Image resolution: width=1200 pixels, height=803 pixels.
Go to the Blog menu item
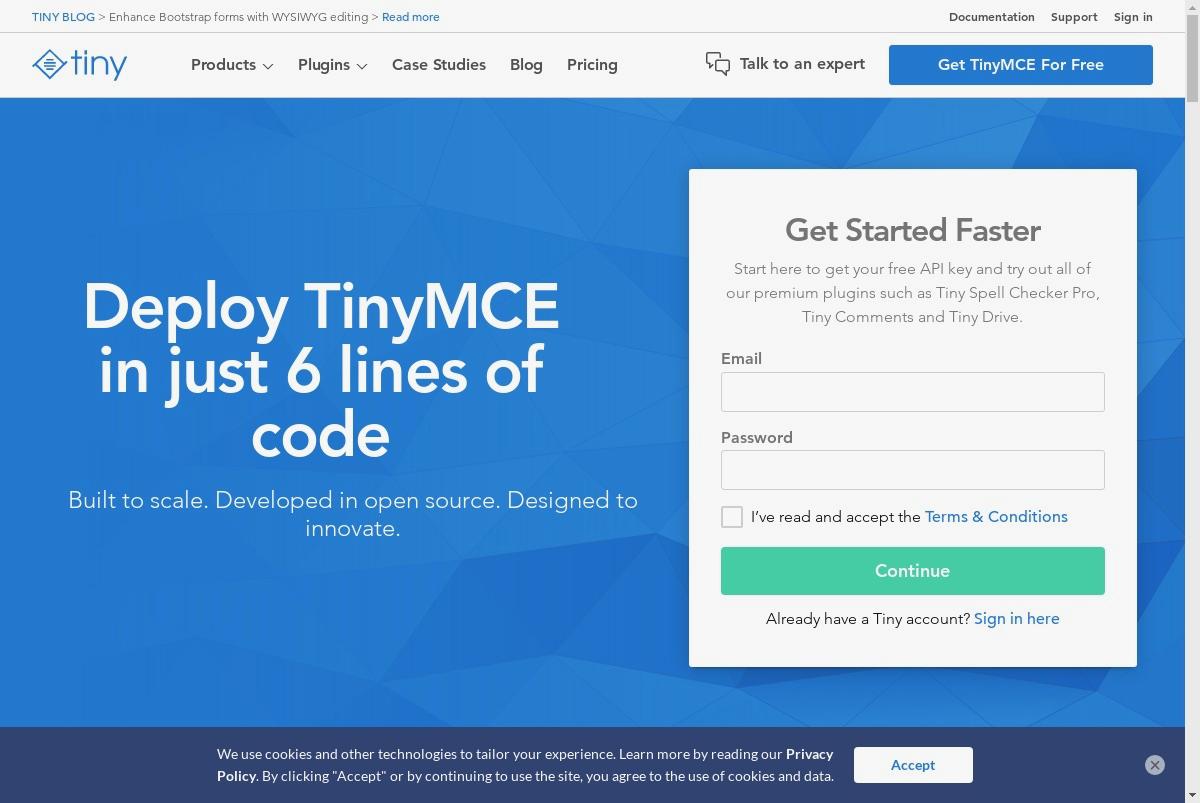click(x=526, y=65)
